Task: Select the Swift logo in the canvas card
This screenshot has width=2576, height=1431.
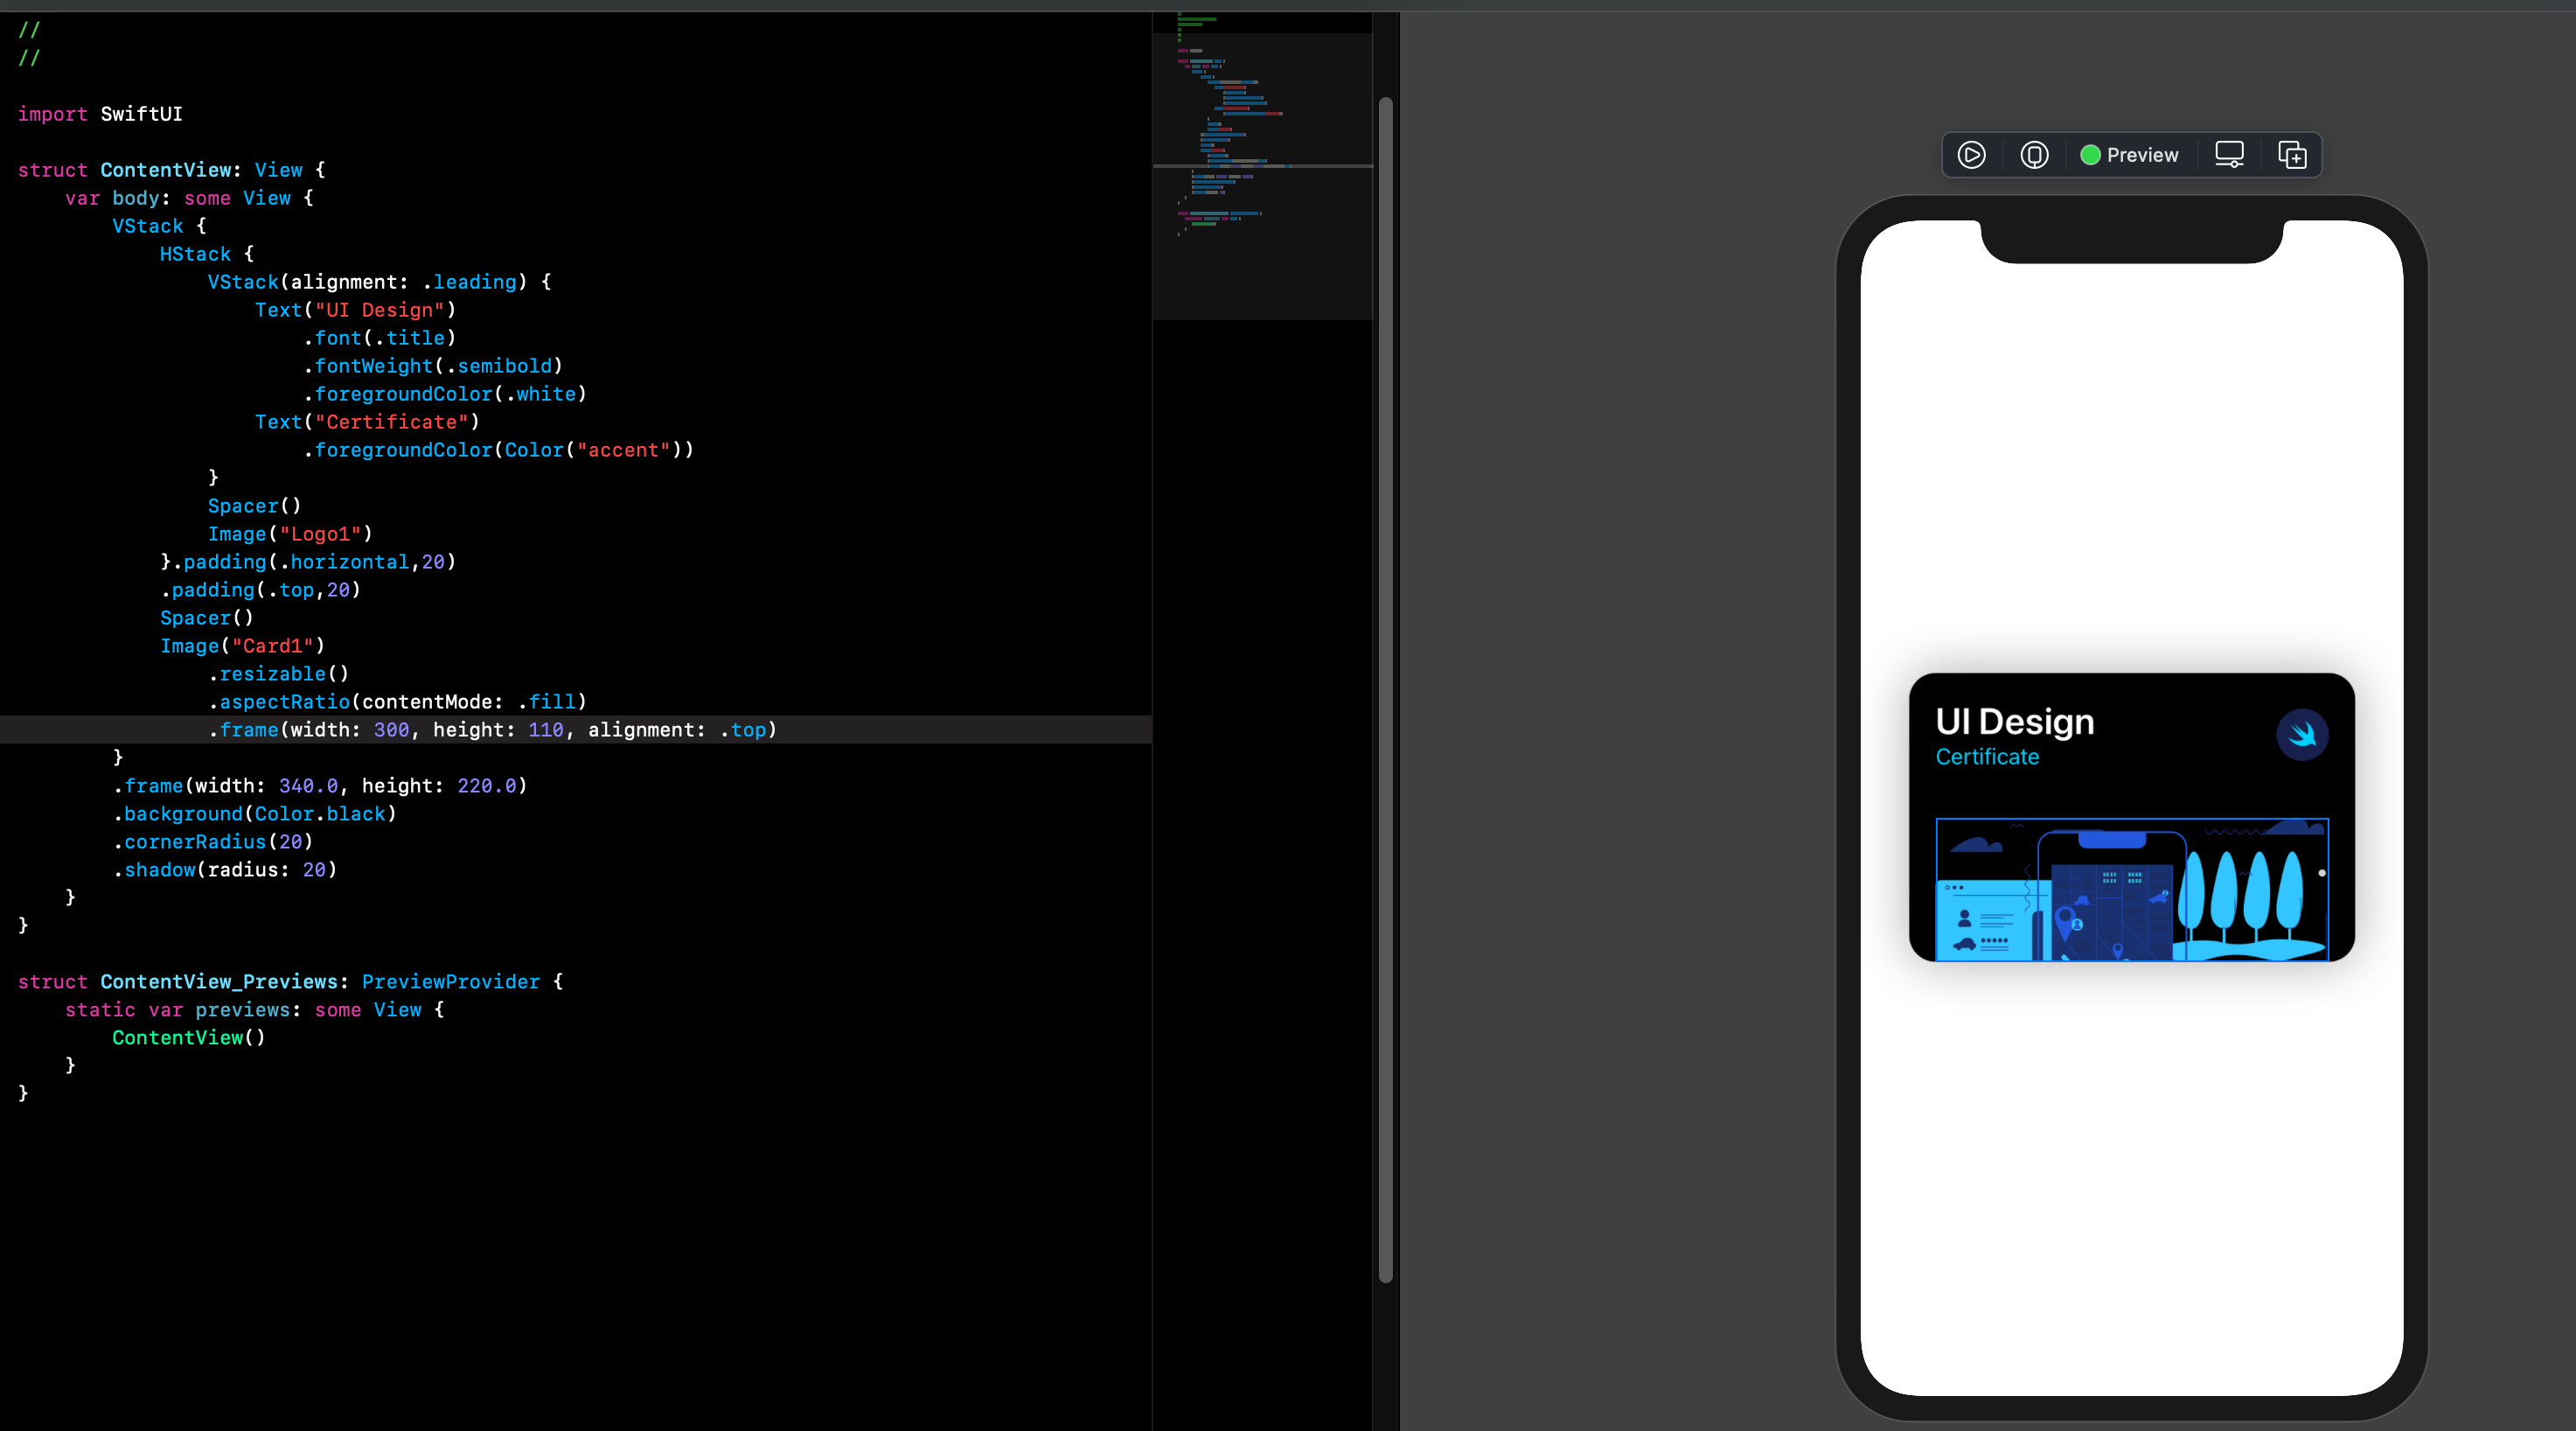Action: [2302, 735]
